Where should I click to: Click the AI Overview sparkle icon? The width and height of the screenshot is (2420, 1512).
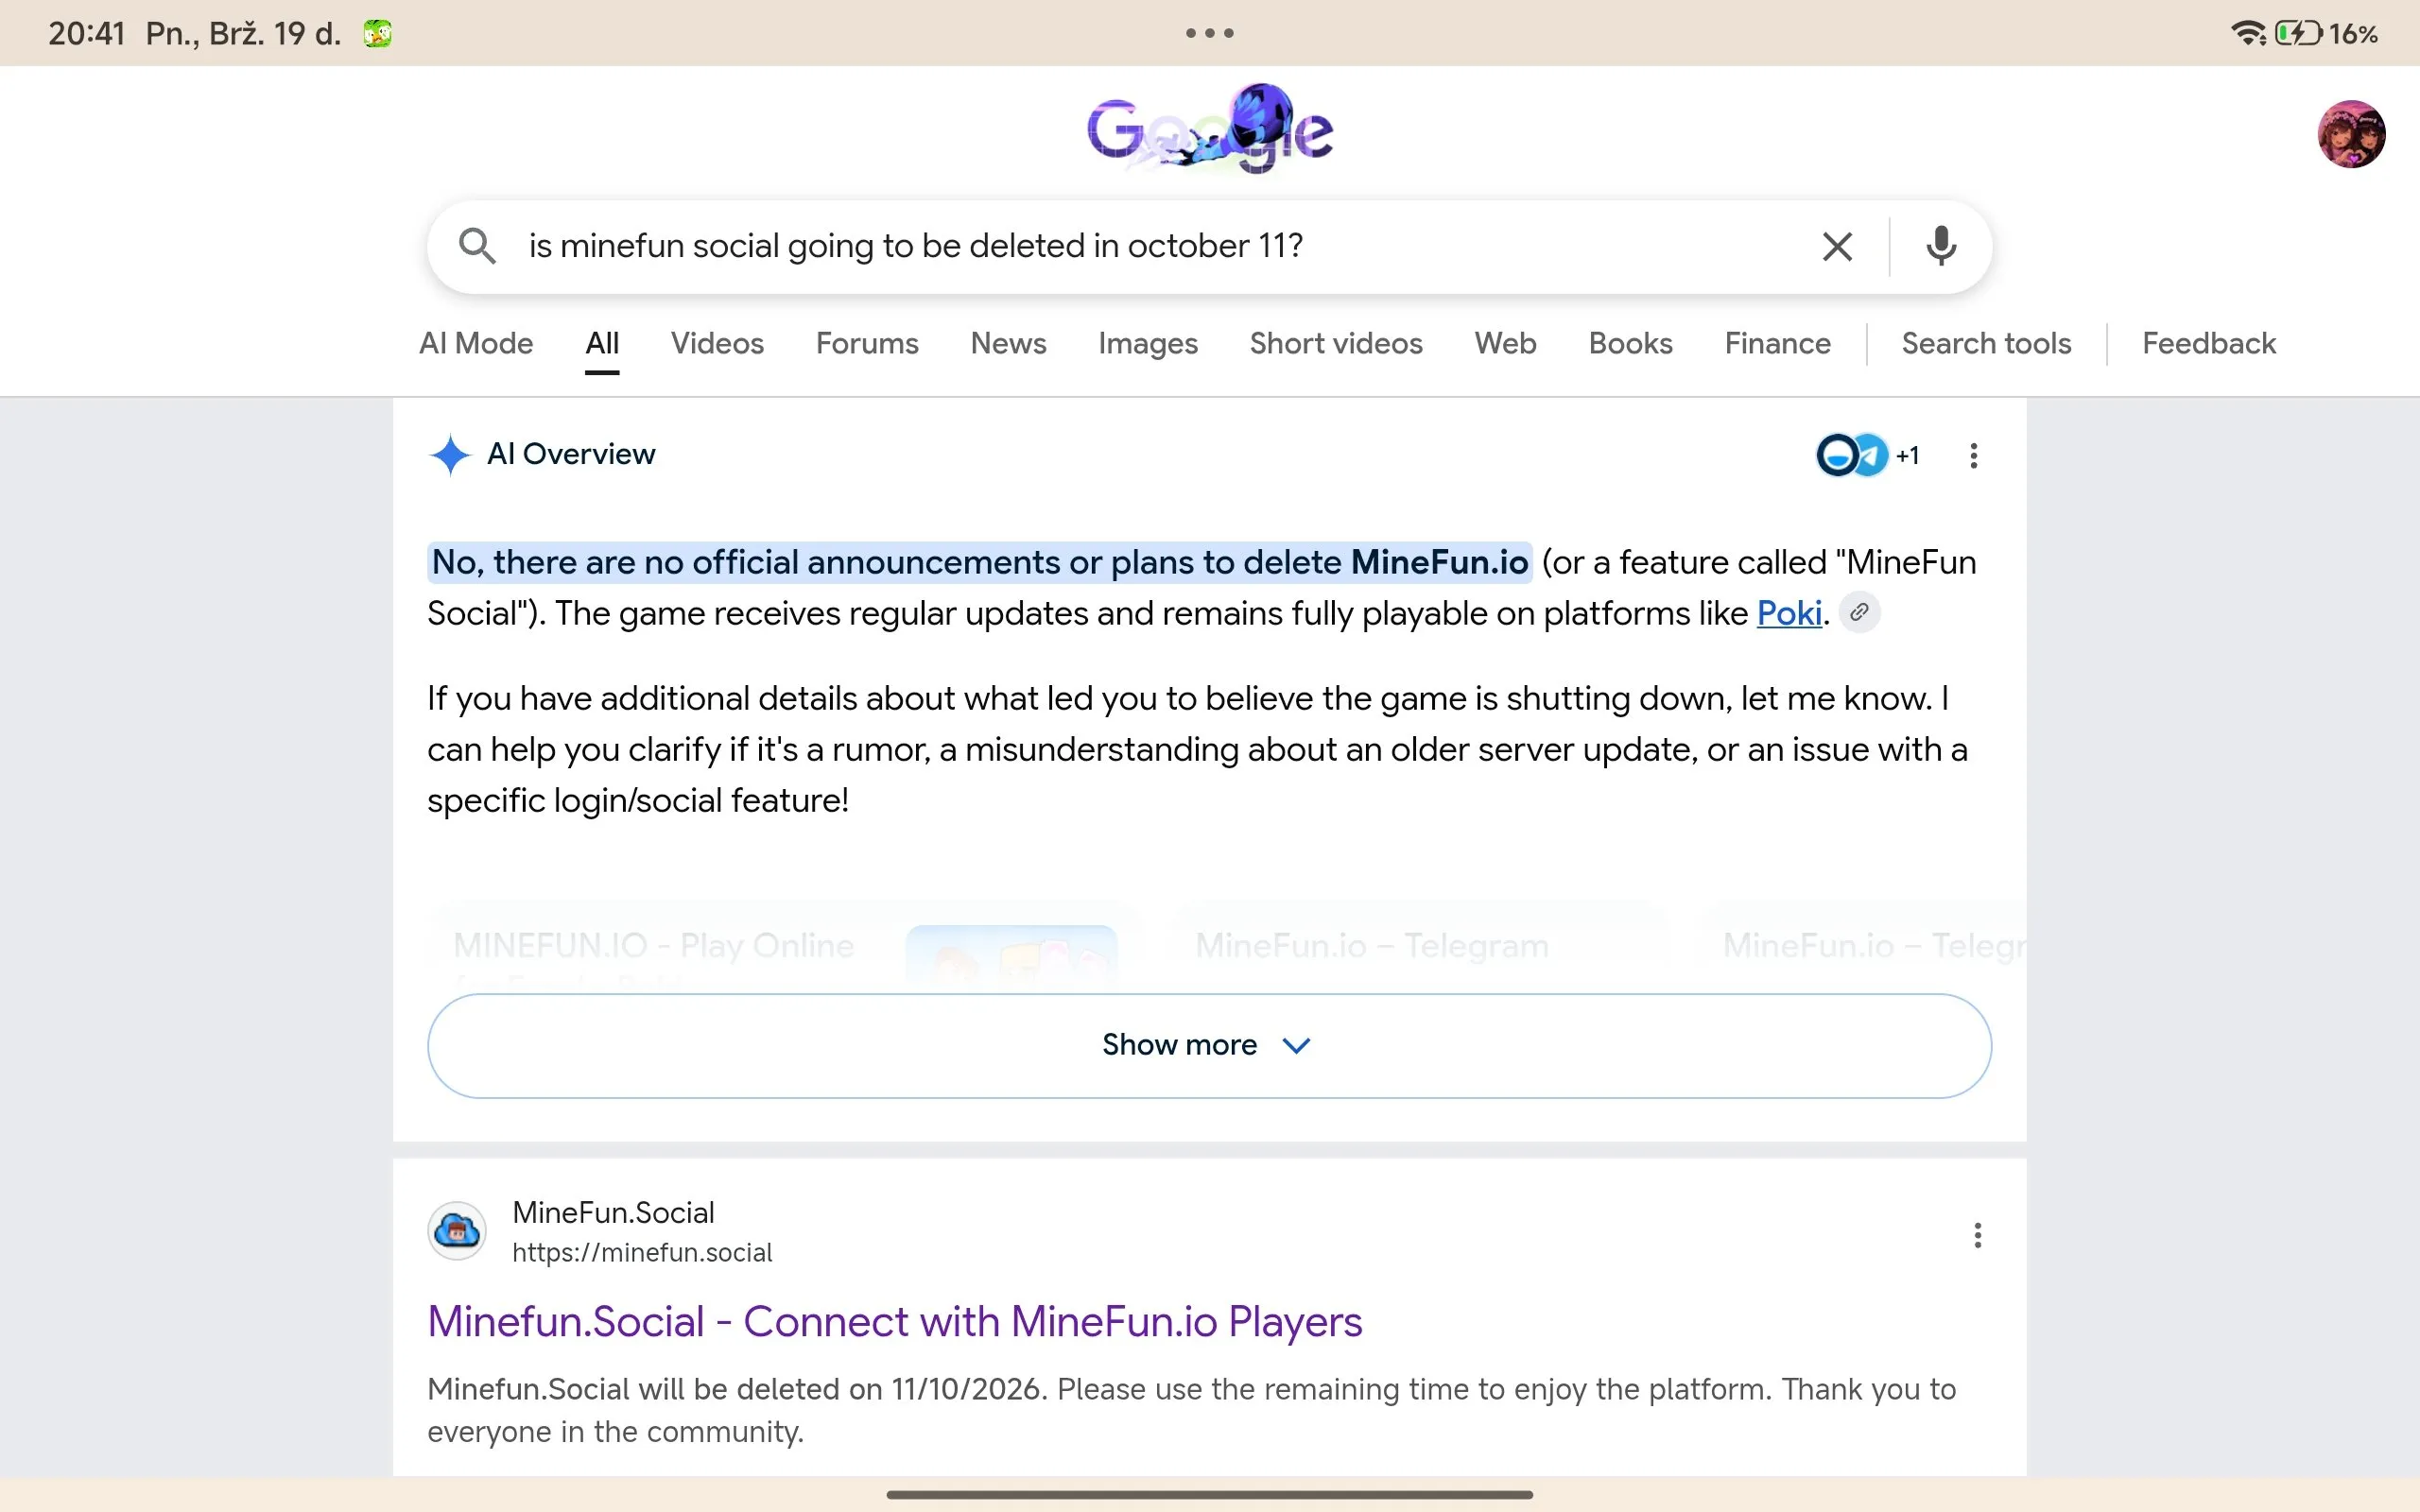tap(450, 455)
